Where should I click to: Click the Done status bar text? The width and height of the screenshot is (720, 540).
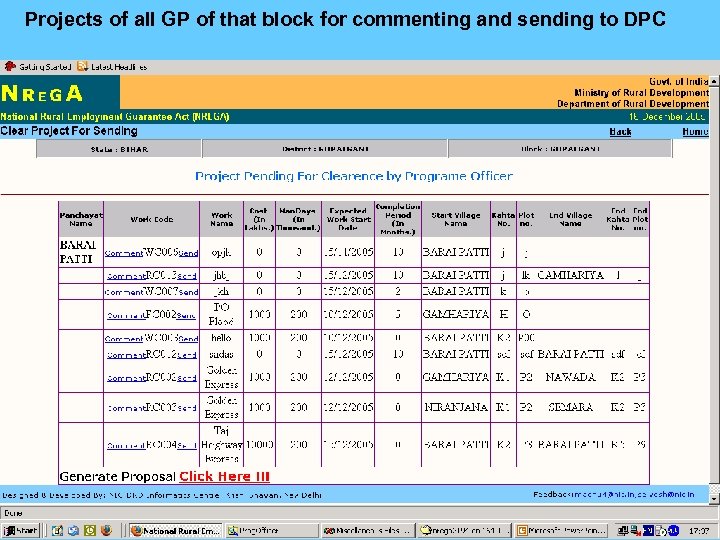point(13,513)
